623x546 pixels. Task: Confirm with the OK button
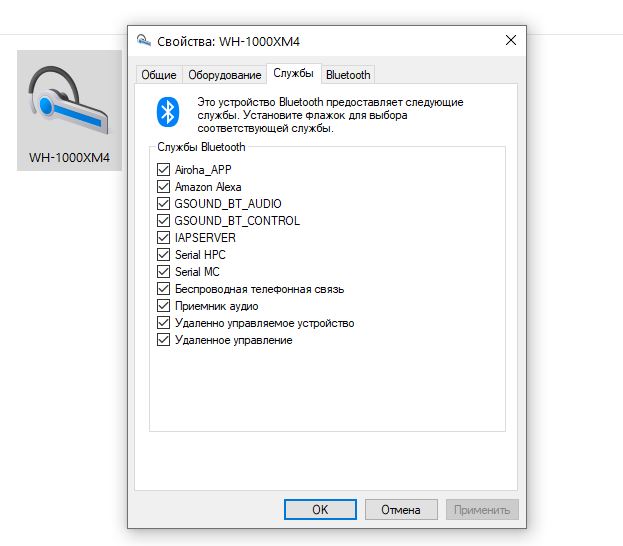(x=320, y=509)
